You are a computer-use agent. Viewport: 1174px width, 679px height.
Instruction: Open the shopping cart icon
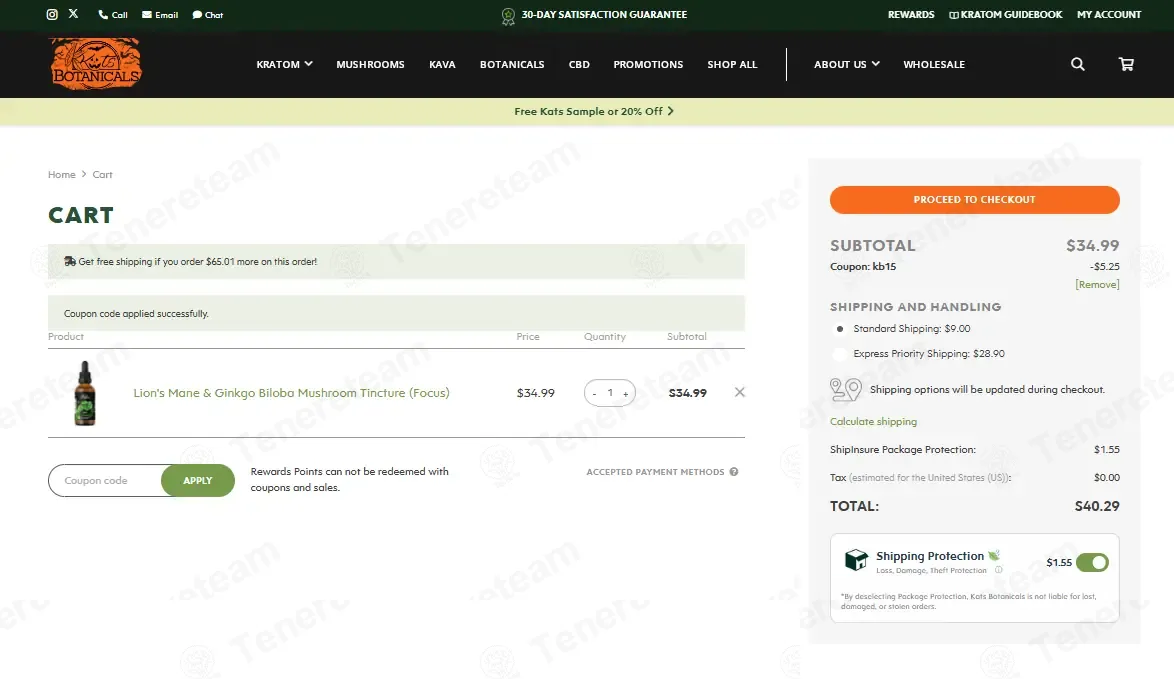[1126, 64]
